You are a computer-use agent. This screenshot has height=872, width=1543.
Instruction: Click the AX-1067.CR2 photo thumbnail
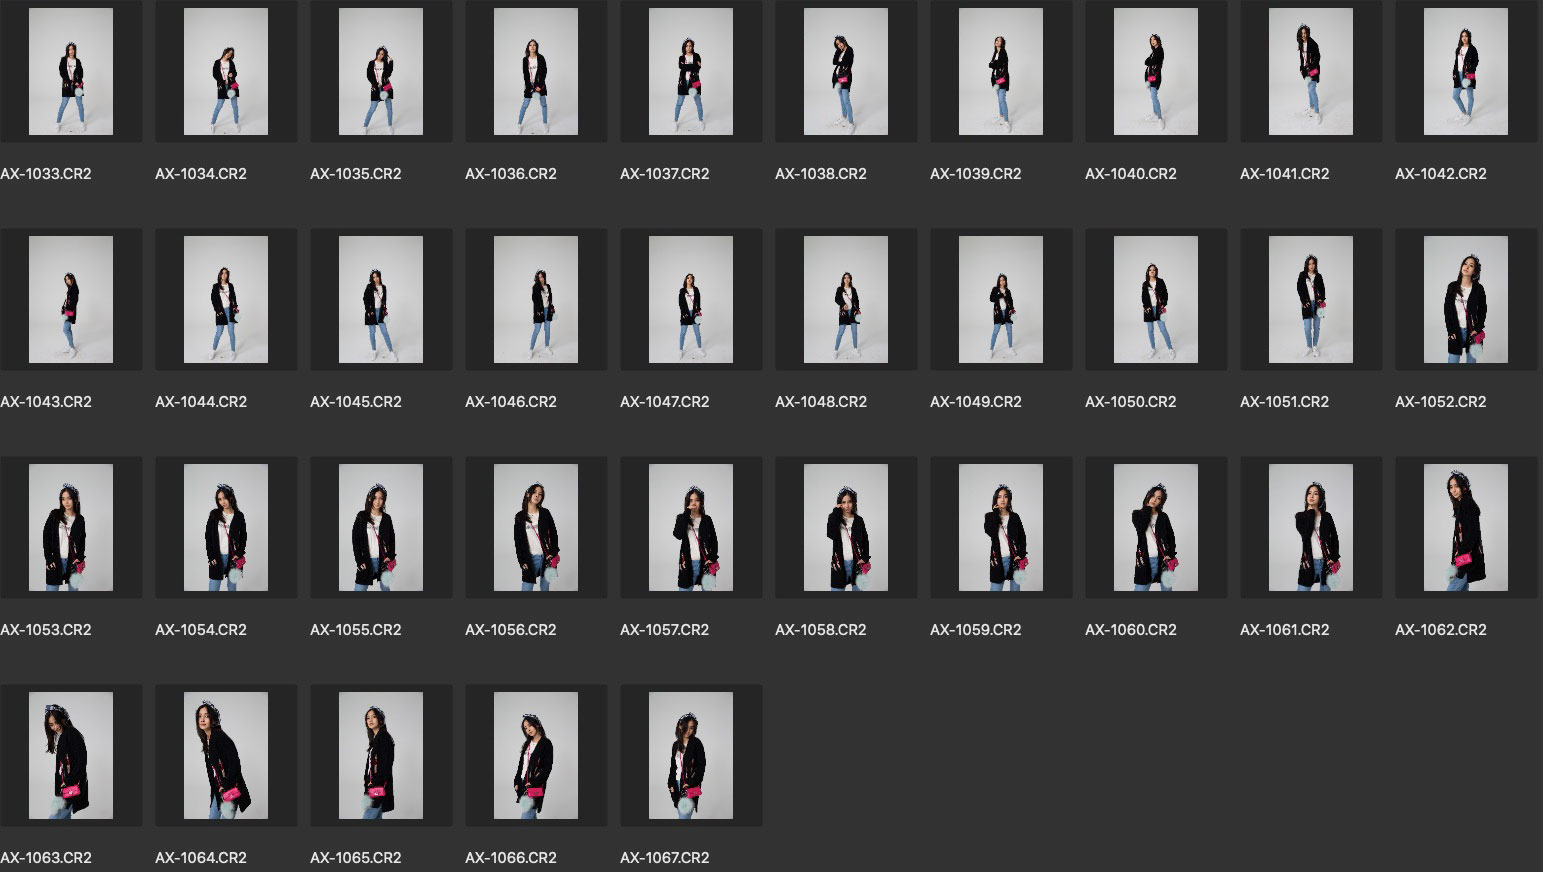(691, 756)
